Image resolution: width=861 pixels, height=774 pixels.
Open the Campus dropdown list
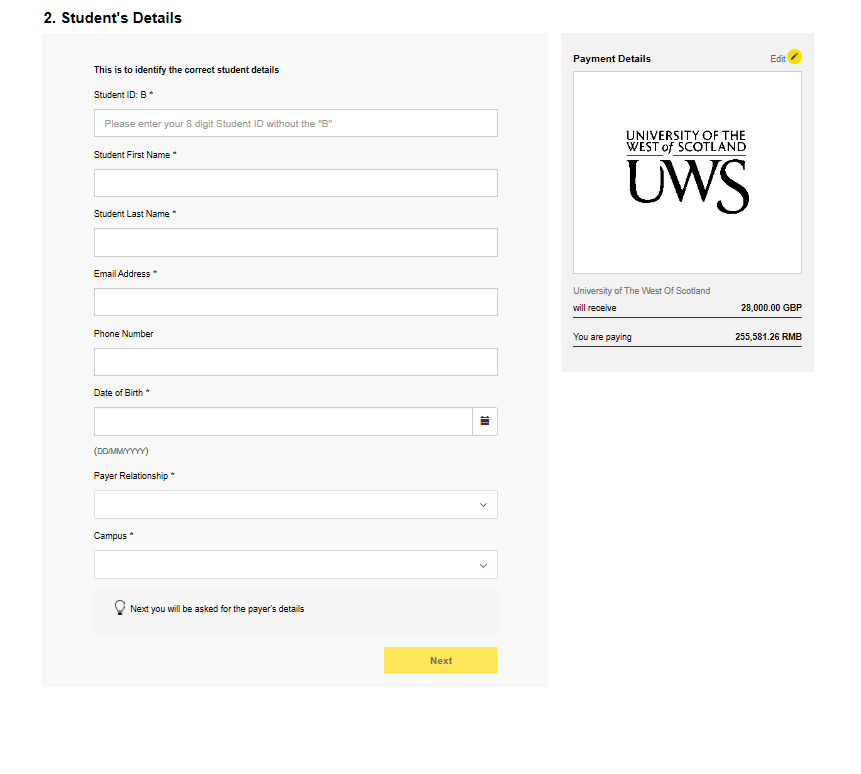point(295,565)
